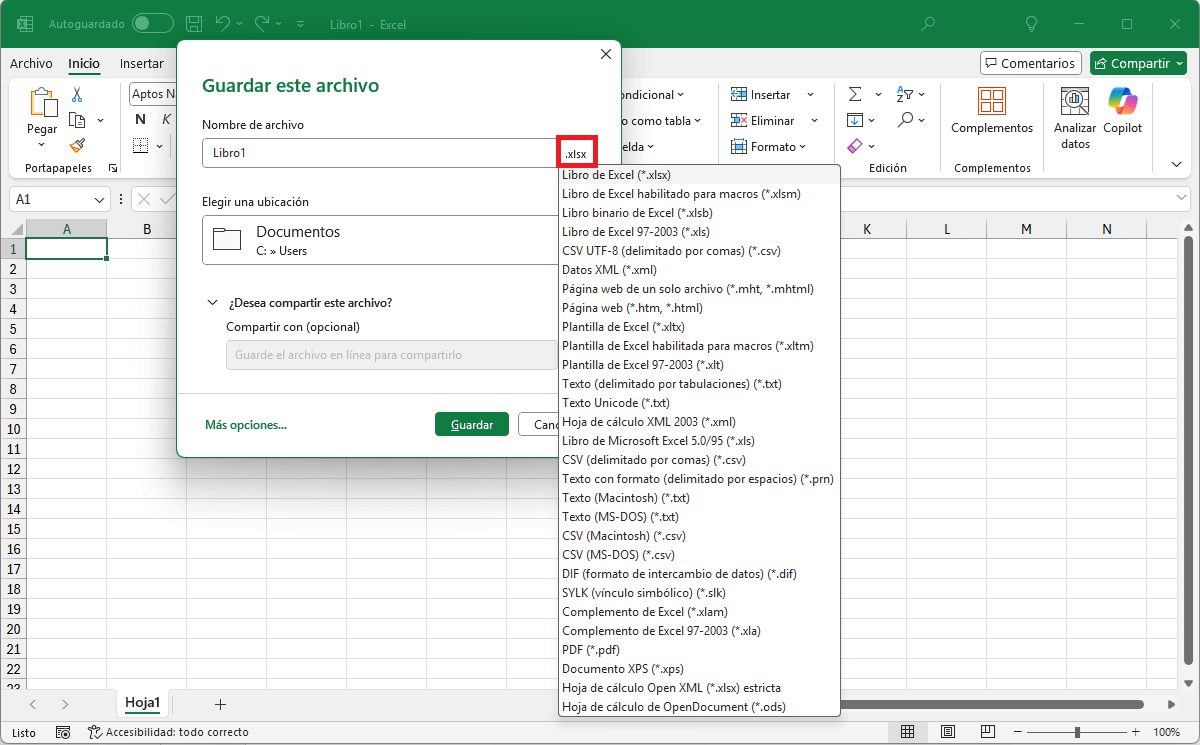Toggle the Autoguardado switch
Viewport: 1200px width, 745px height.
(x=151, y=23)
